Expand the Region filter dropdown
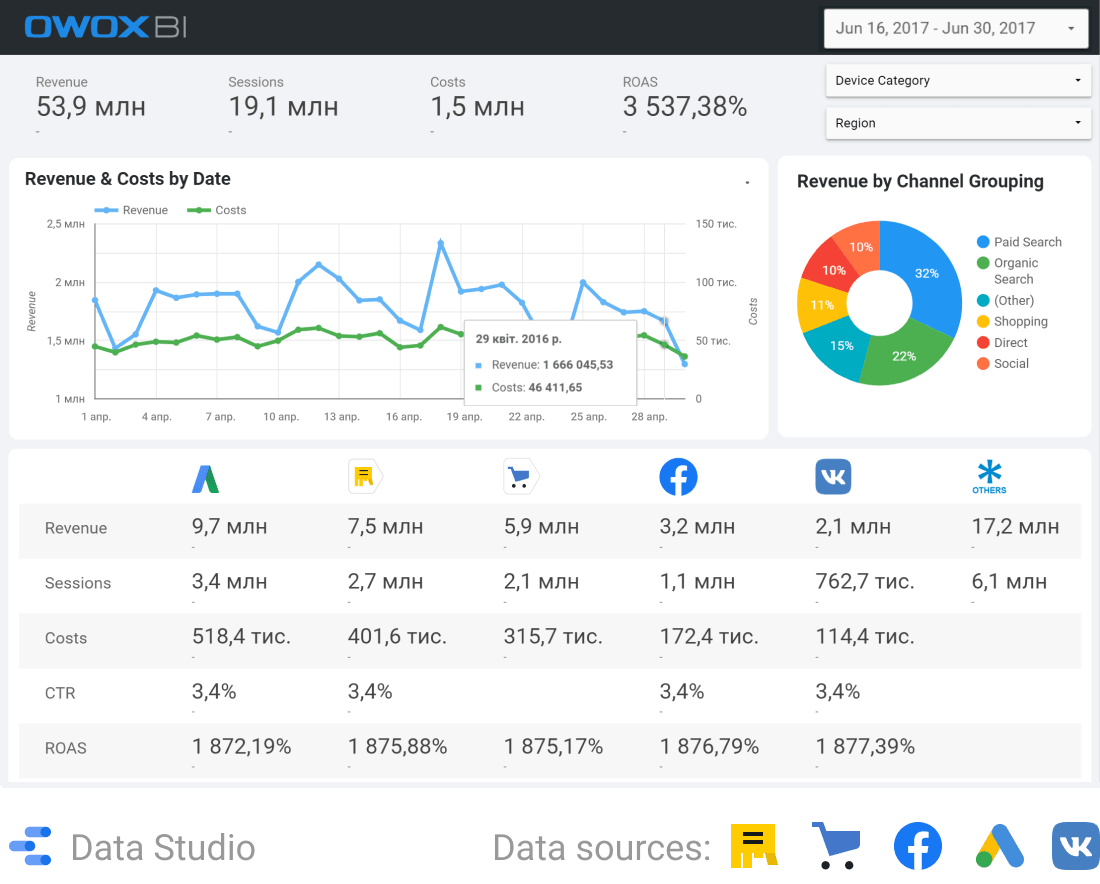This screenshot has height=884, width=1100. (x=957, y=123)
